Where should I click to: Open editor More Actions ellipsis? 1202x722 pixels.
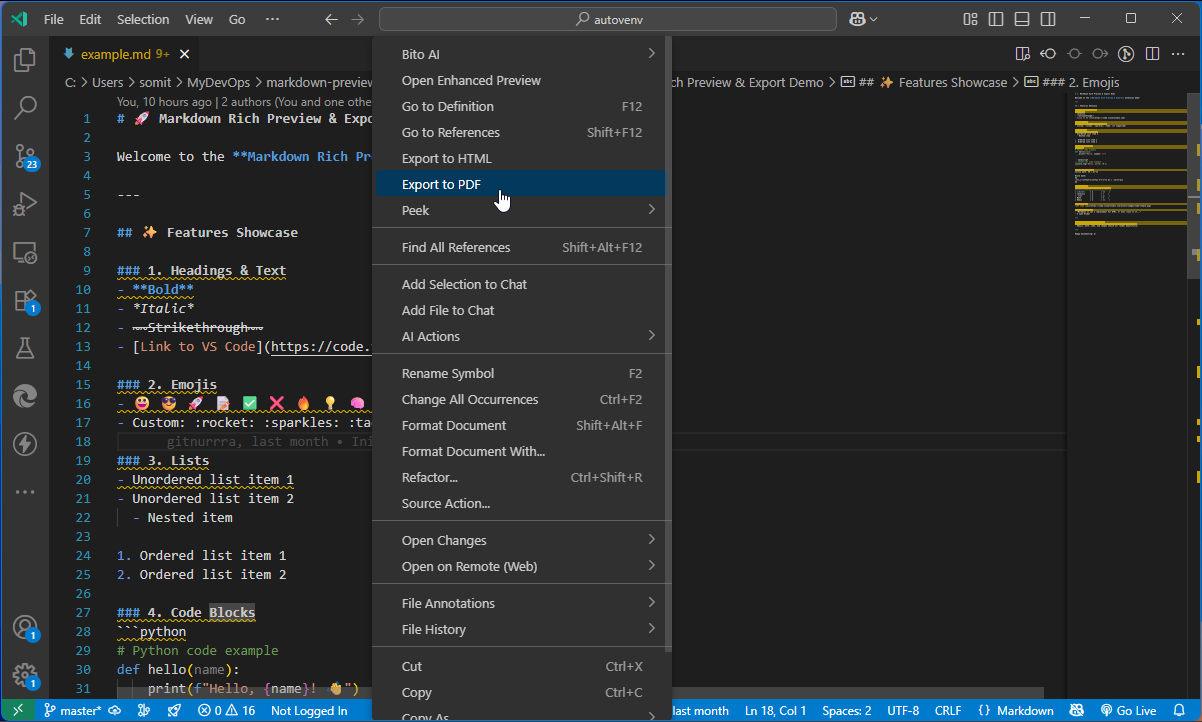click(x=1178, y=54)
